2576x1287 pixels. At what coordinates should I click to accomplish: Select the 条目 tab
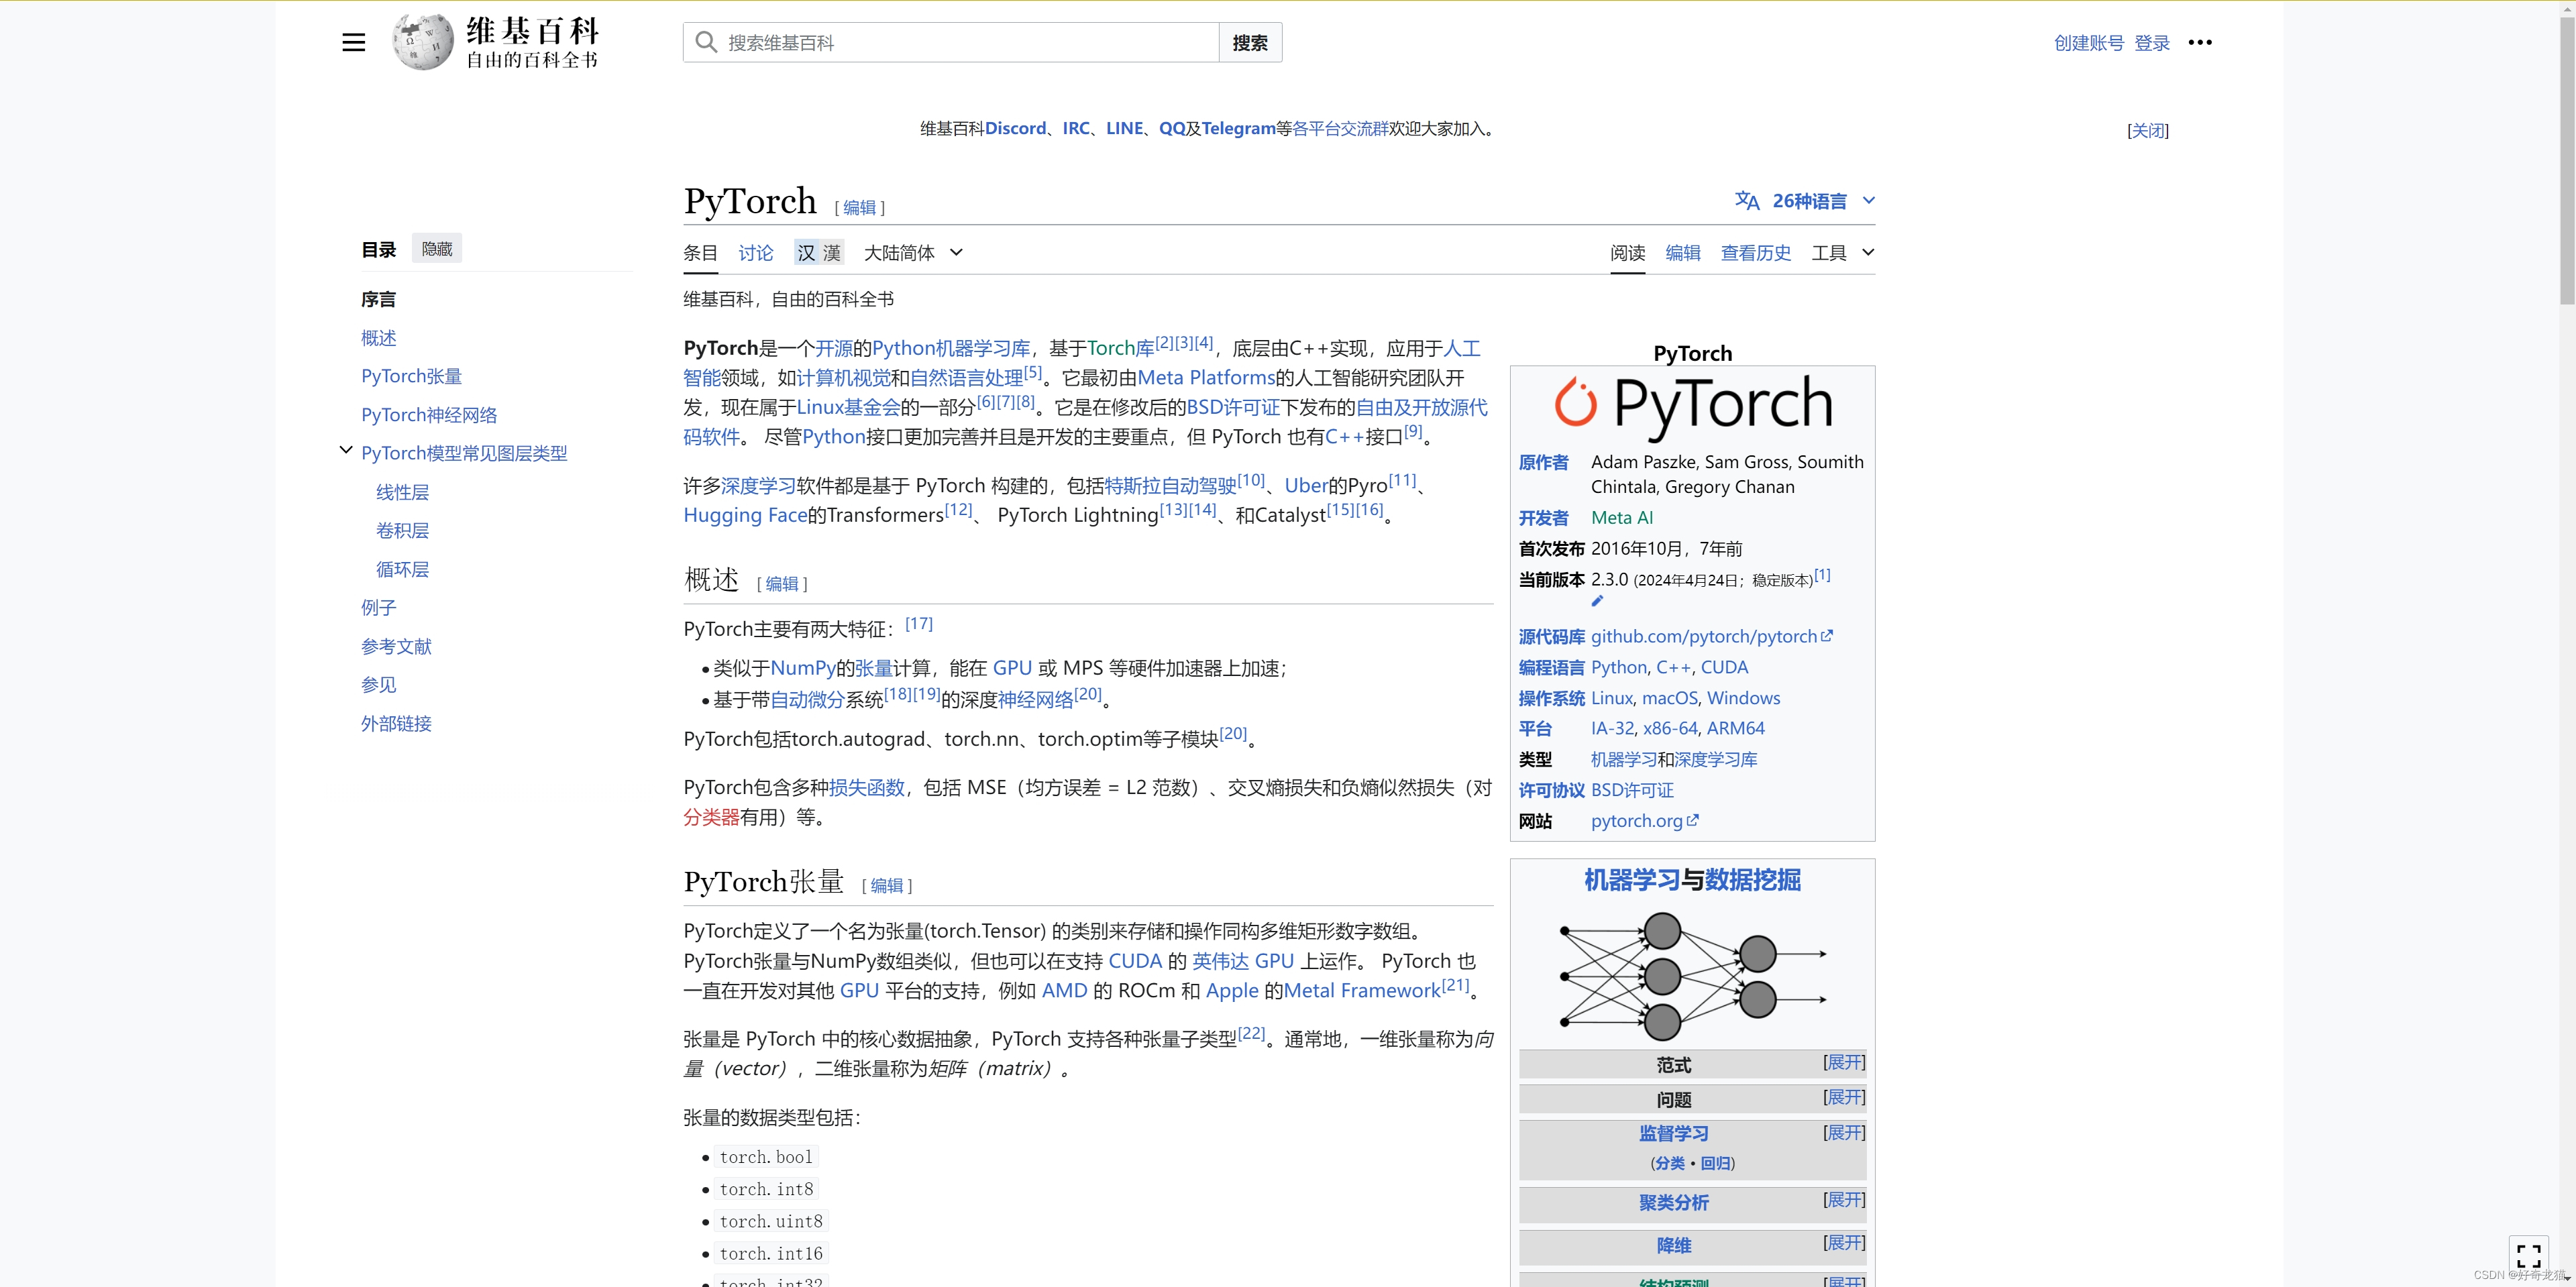pos(700,253)
